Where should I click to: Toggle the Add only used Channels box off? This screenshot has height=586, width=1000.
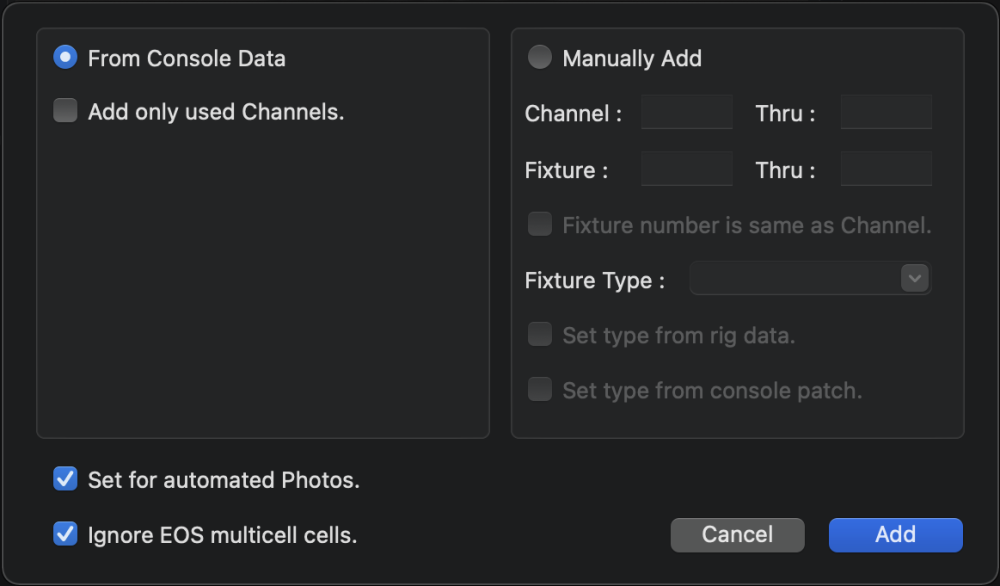click(x=64, y=110)
